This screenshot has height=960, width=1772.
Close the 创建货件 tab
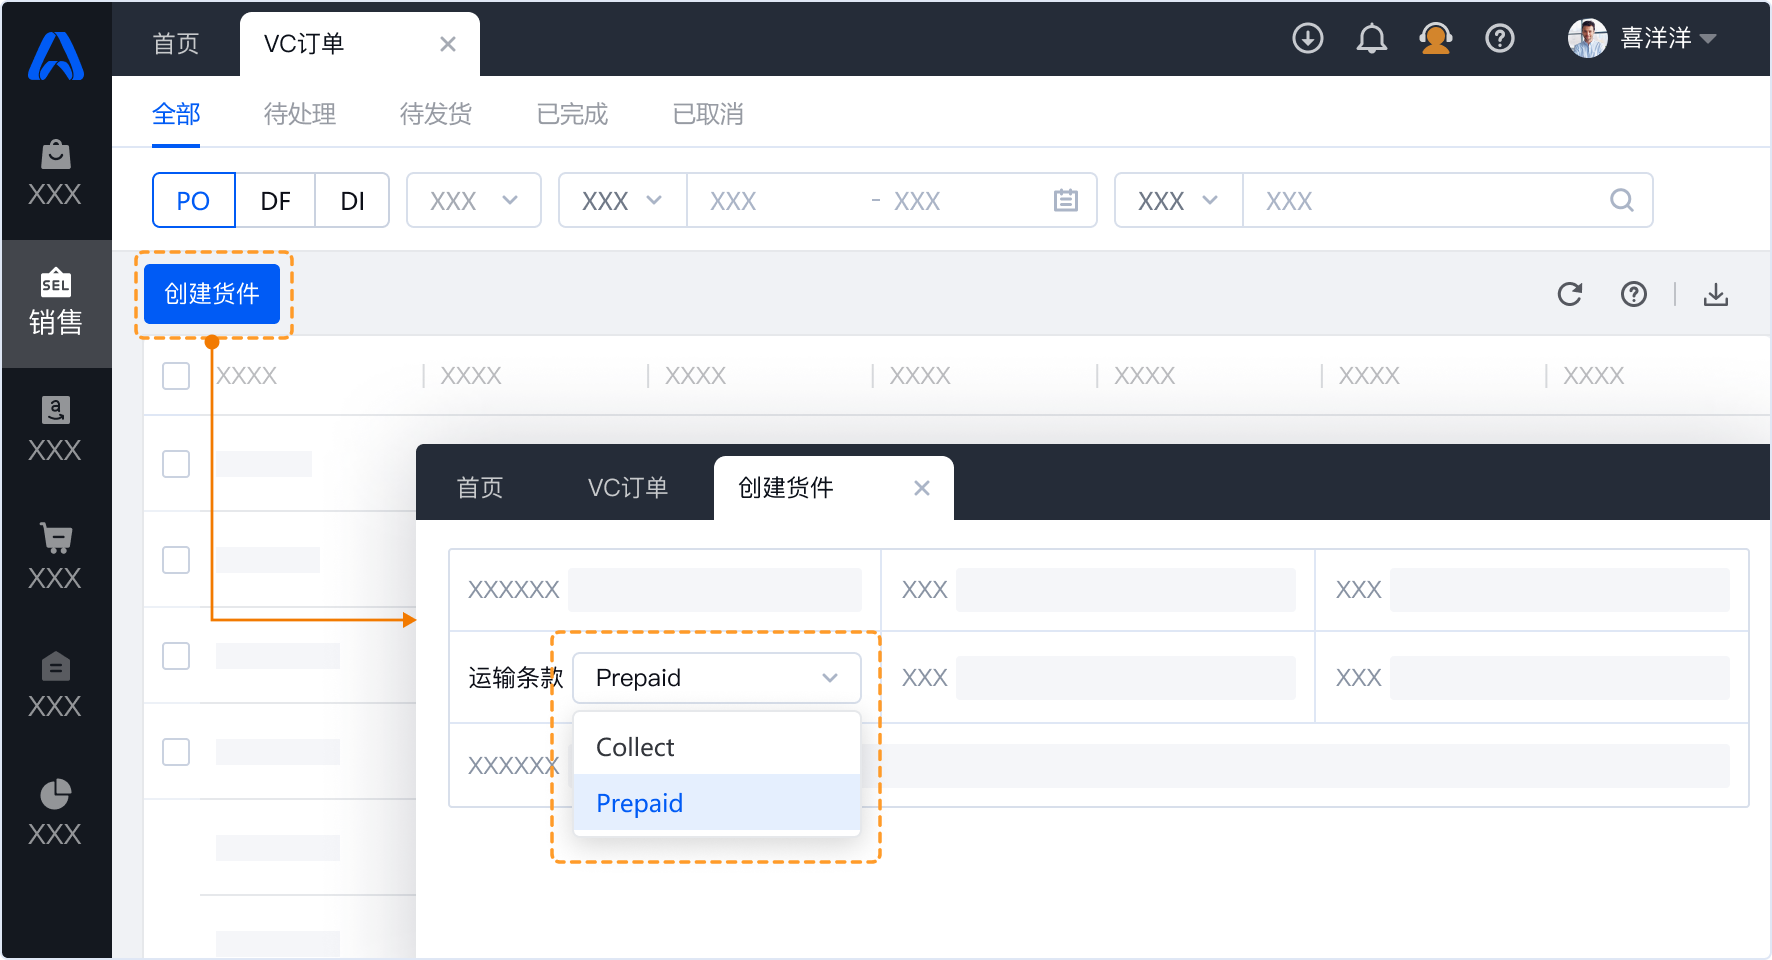pos(921,488)
